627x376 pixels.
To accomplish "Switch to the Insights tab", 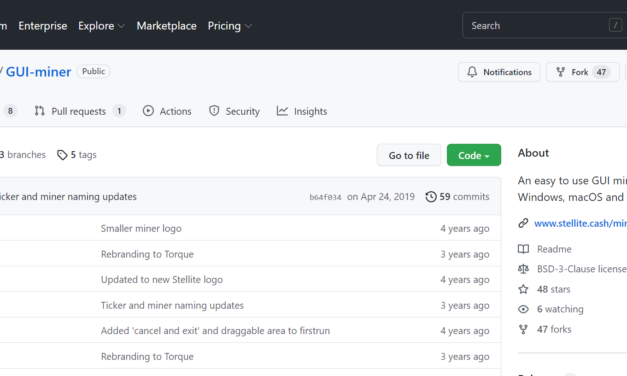I will (x=302, y=111).
